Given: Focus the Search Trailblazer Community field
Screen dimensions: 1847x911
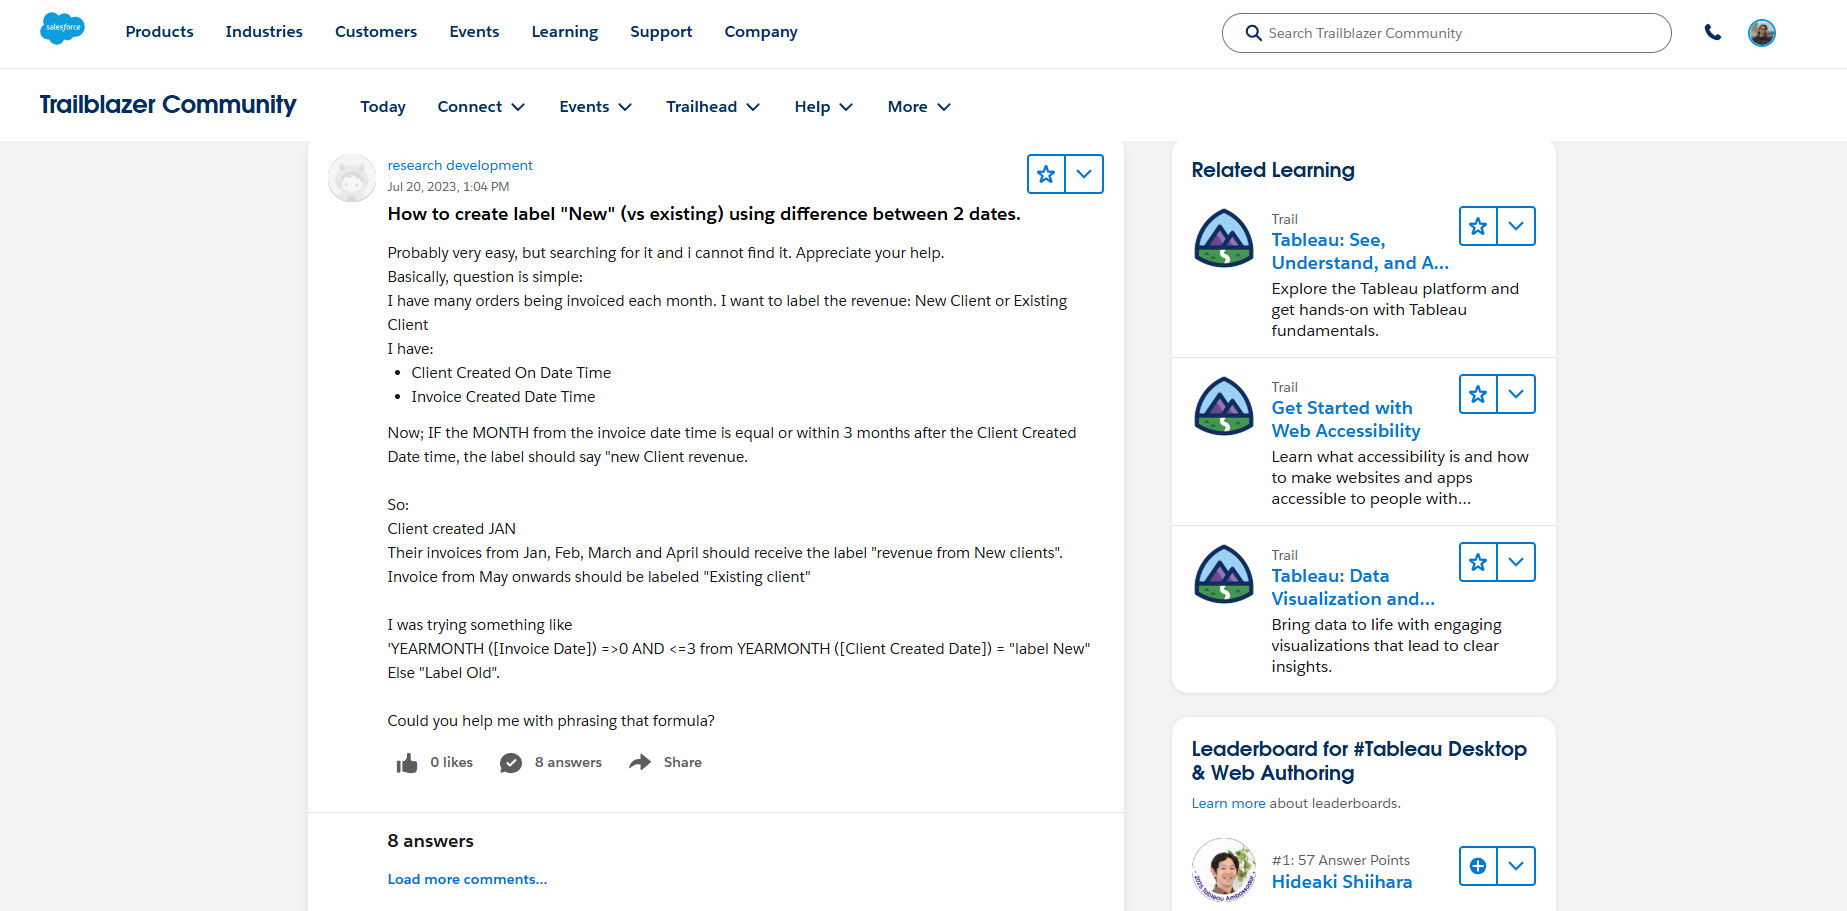Looking at the screenshot, I should pos(1446,33).
